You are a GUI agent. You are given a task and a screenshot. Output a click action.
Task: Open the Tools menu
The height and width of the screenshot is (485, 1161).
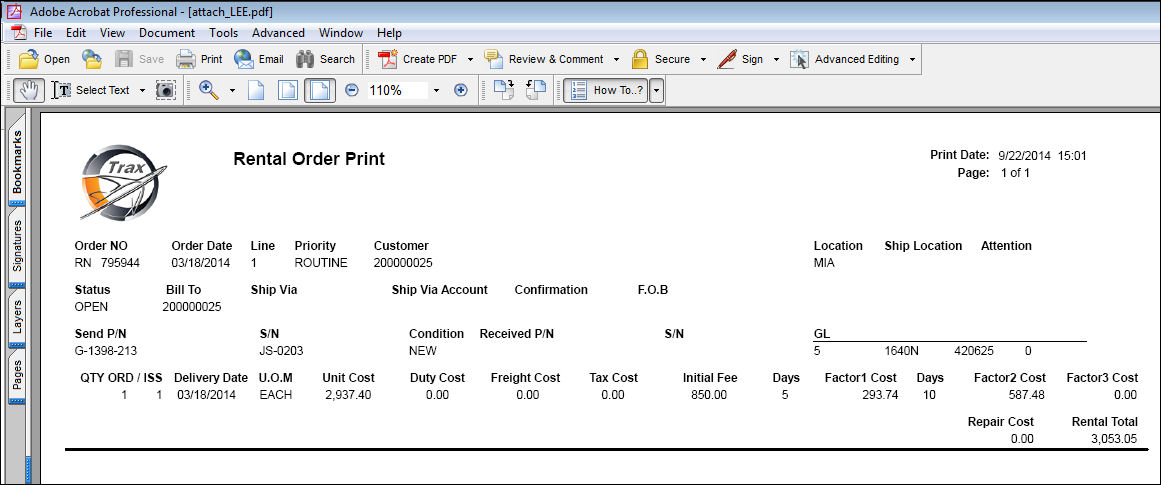click(224, 33)
